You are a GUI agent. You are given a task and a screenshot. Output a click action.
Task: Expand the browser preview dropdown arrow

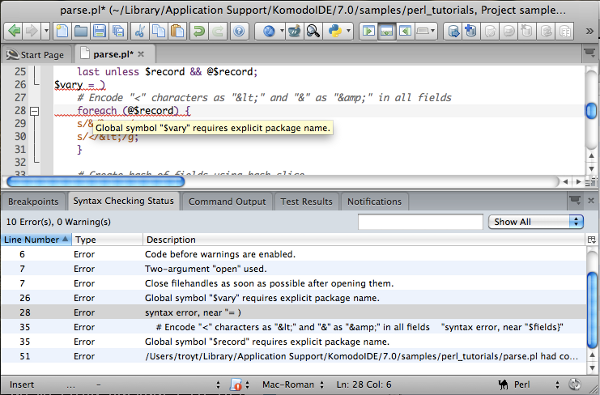point(282,31)
